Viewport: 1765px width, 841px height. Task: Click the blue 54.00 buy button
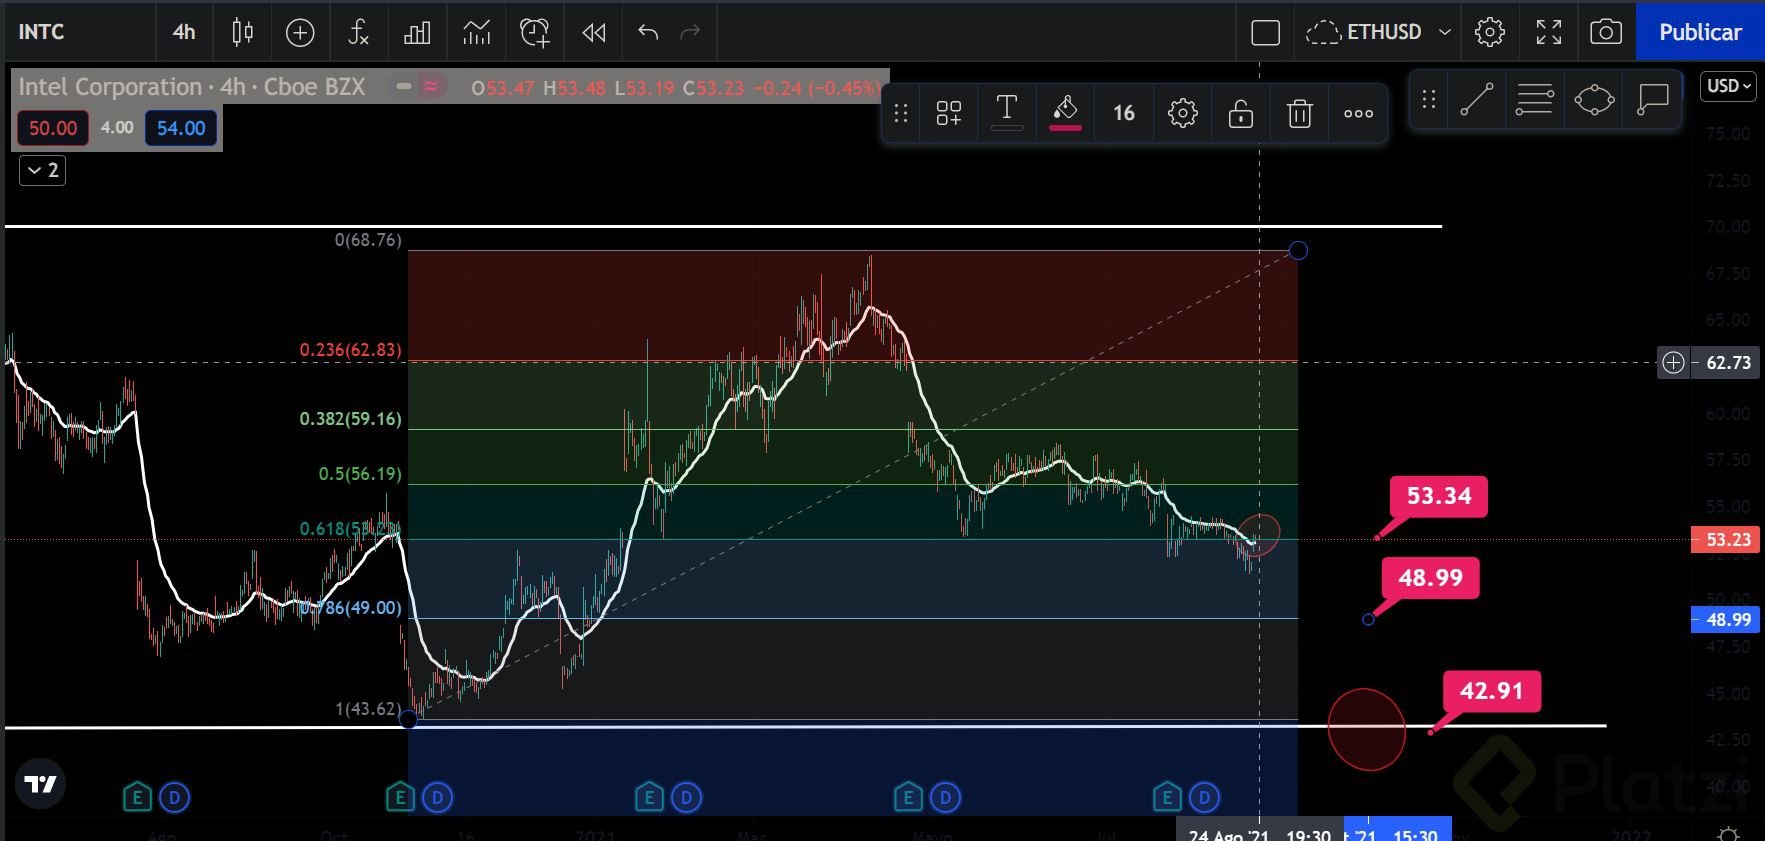pyautogui.click(x=181, y=128)
